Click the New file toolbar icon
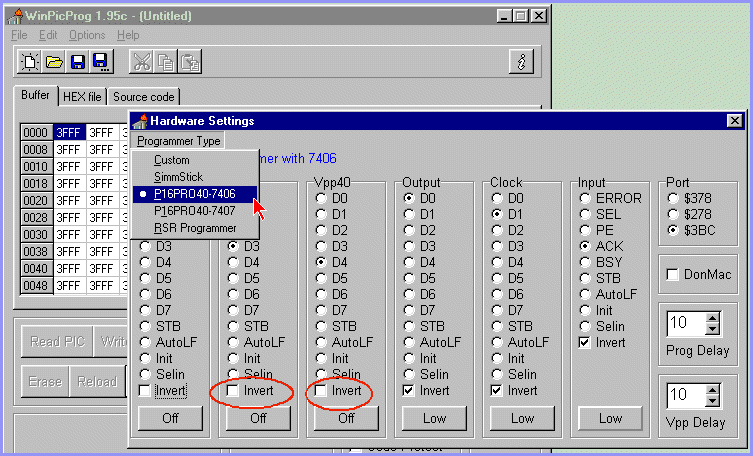This screenshot has height=456, width=753. coord(29,62)
